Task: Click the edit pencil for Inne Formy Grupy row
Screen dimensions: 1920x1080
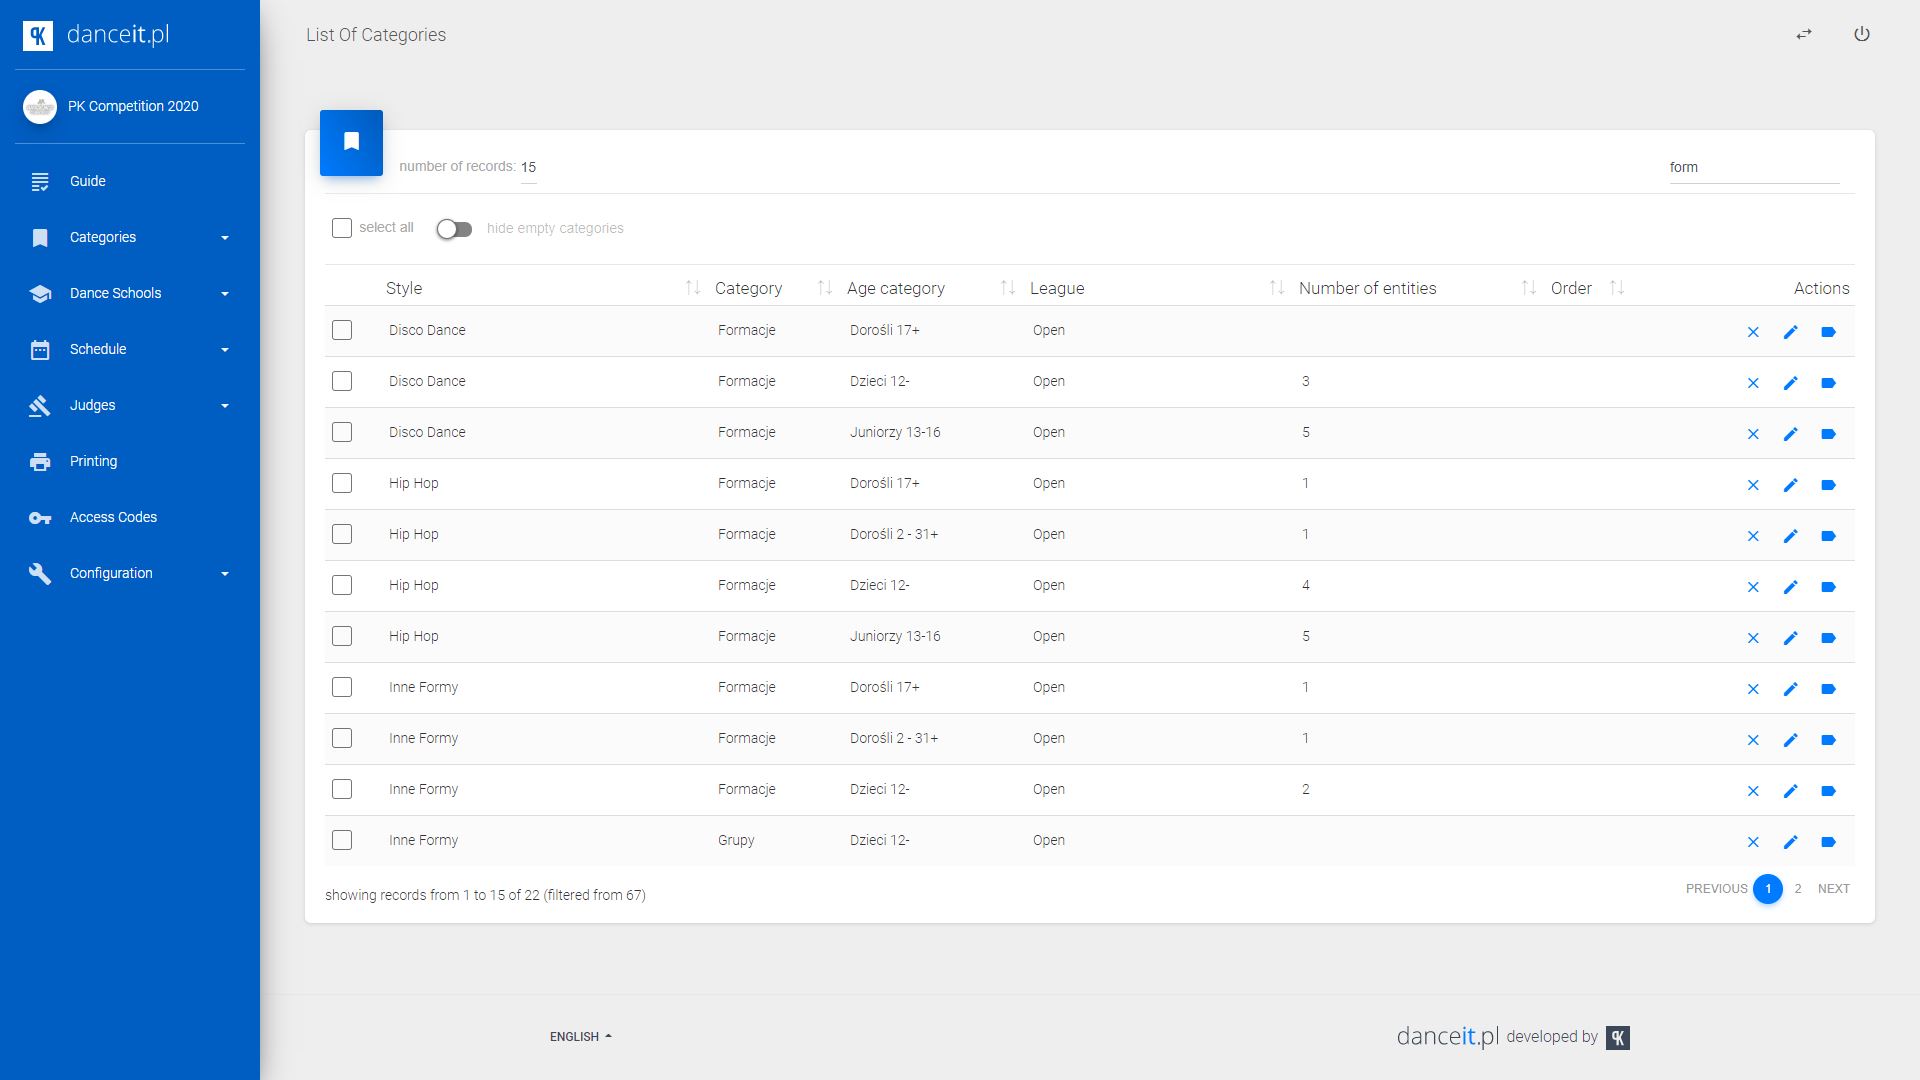Action: [x=1790, y=842]
